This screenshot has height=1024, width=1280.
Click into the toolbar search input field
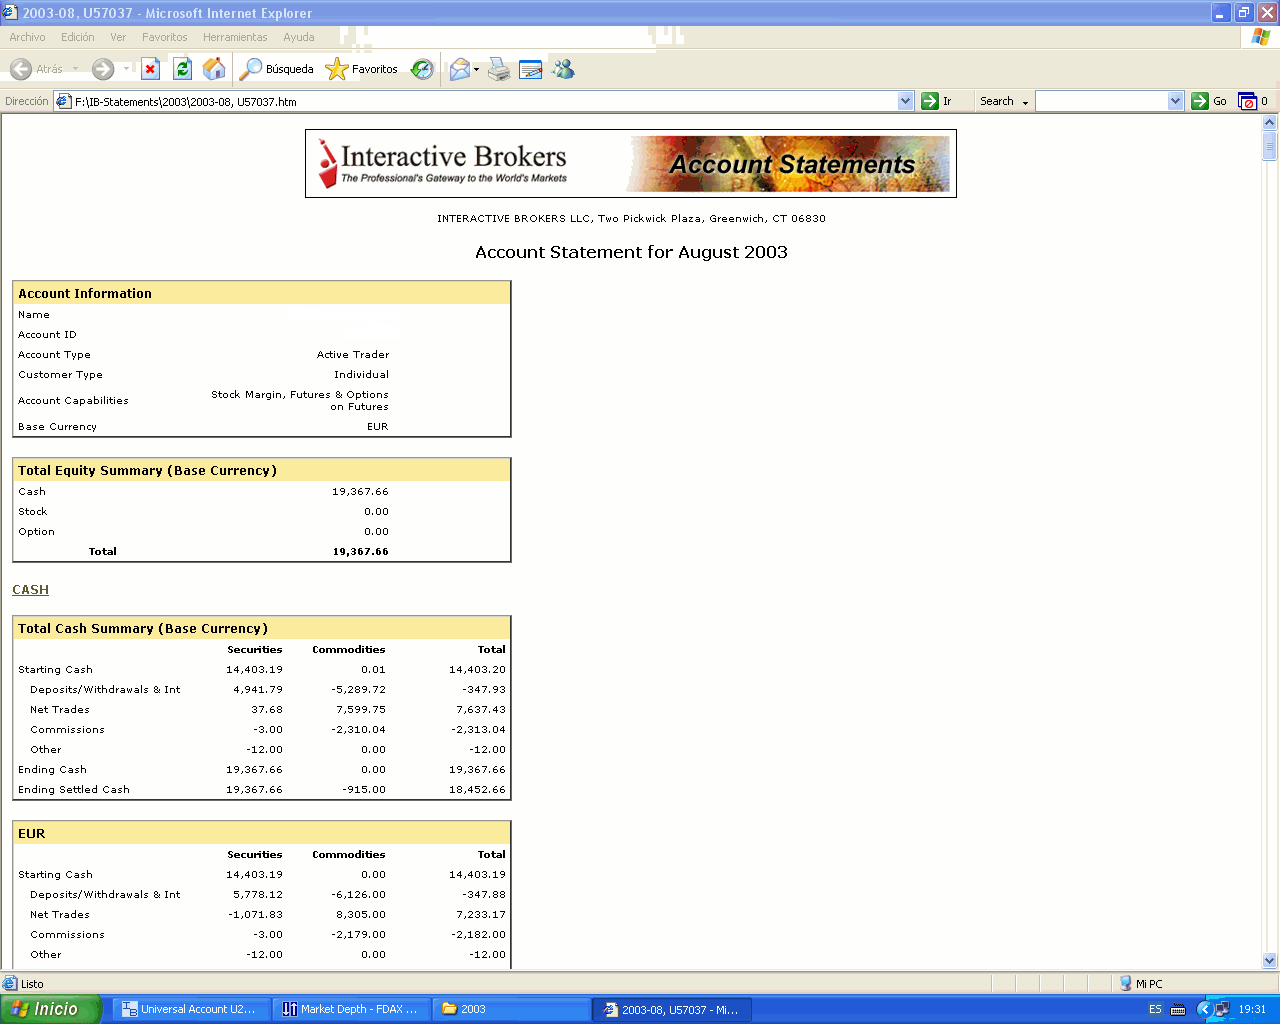1102,101
